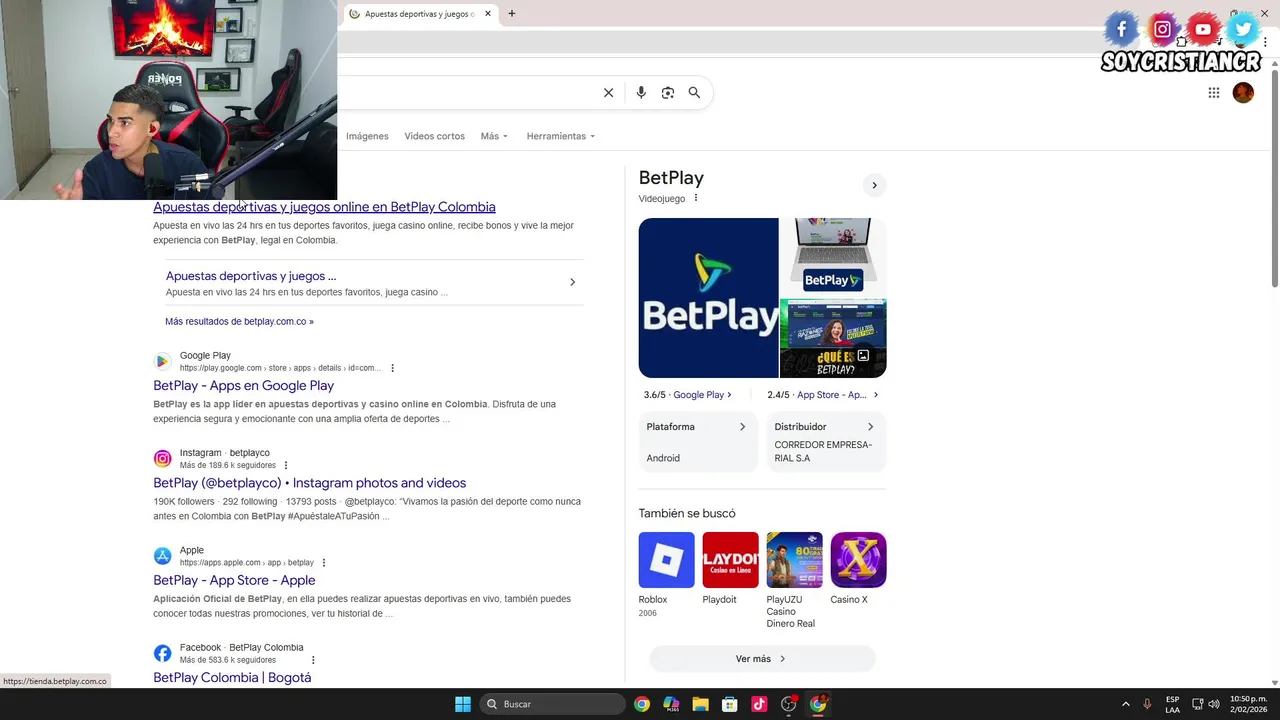Click Facebook favicon in results
Screen dimensions: 1280x720
tap(162, 653)
